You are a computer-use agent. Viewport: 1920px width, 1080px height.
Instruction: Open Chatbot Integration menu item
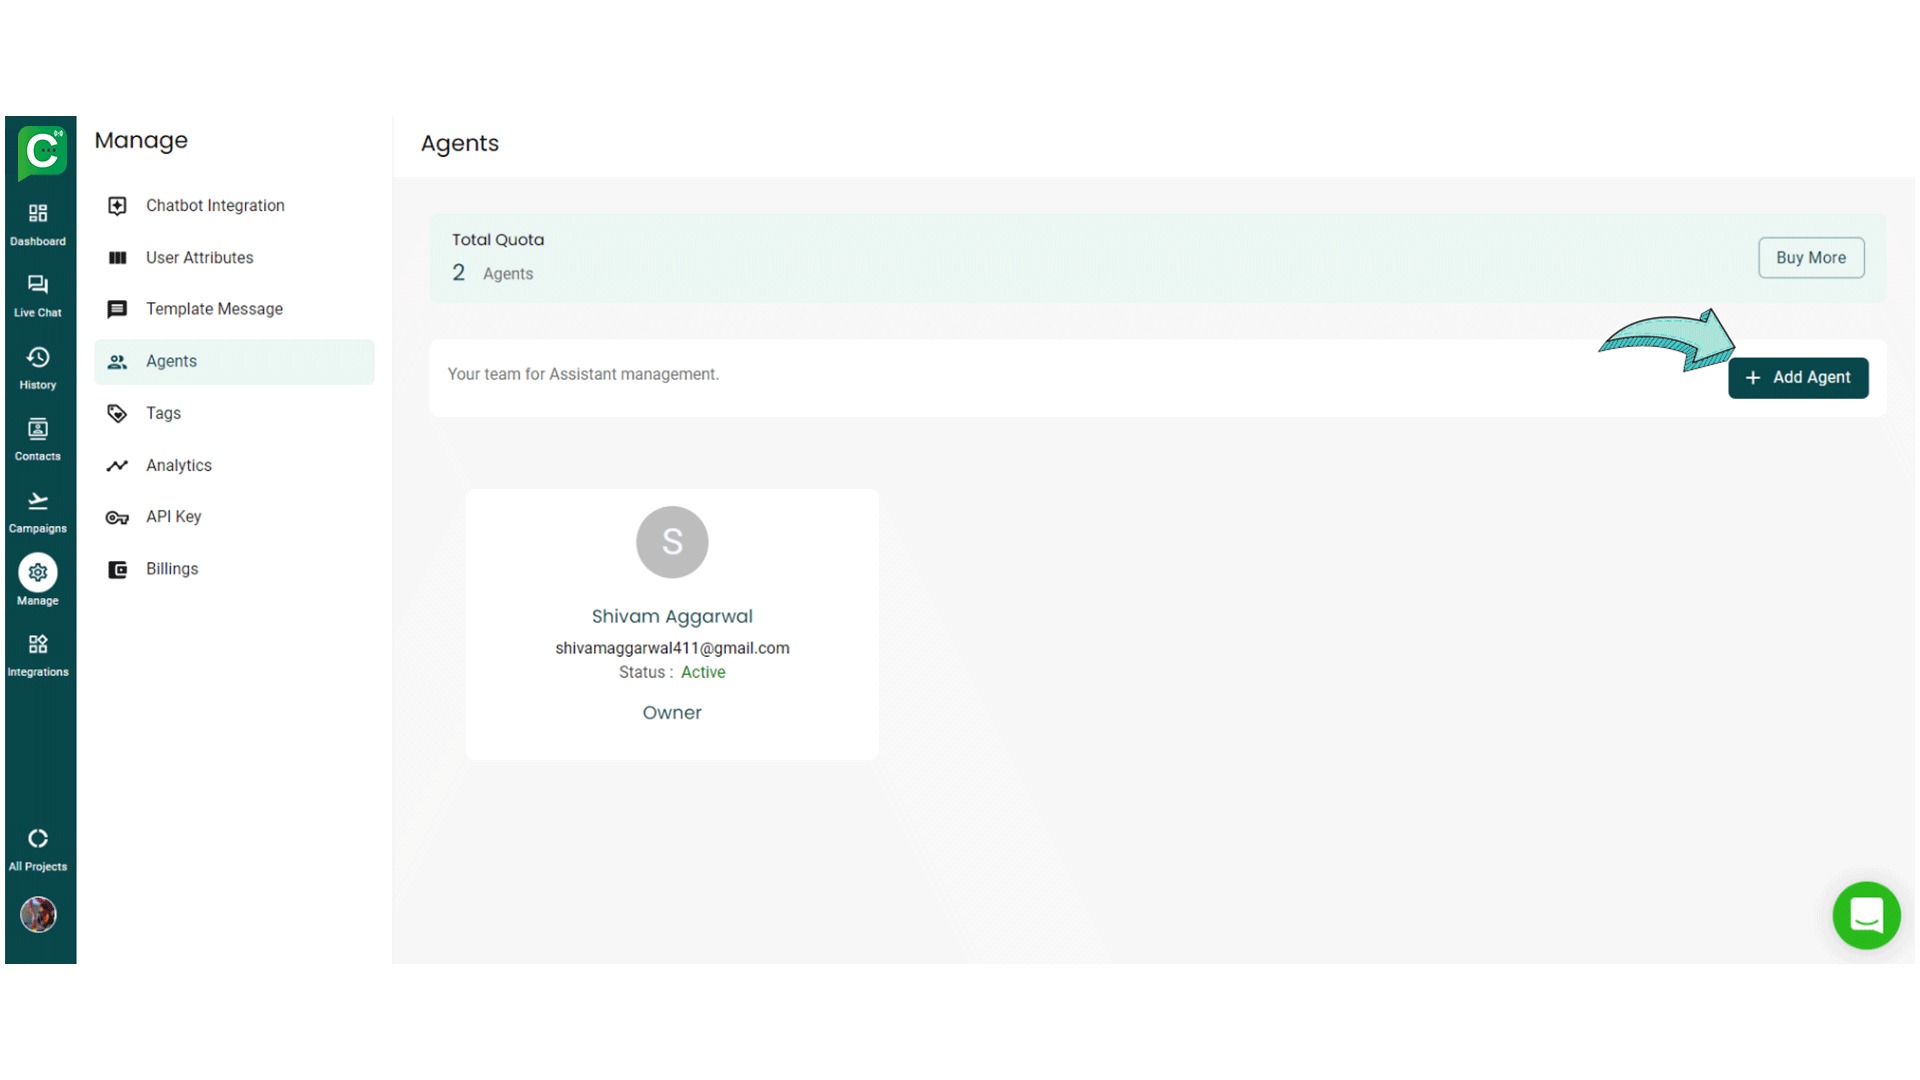pyautogui.click(x=215, y=206)
